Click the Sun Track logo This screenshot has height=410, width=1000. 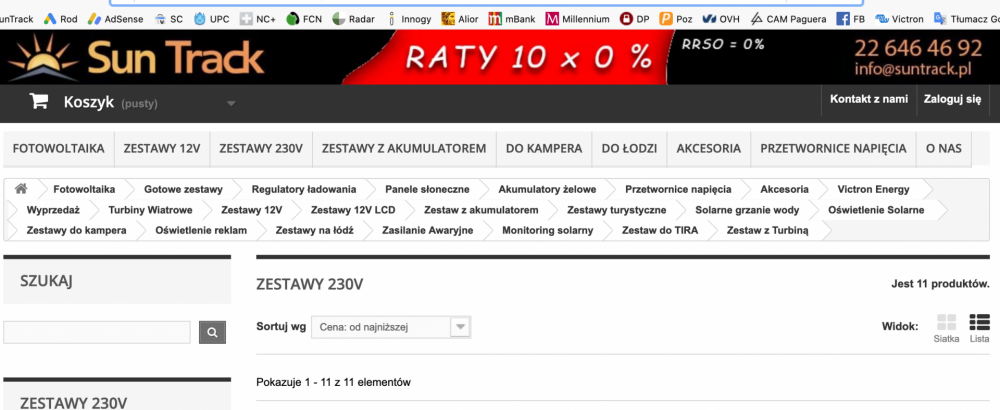pos(136,56)
